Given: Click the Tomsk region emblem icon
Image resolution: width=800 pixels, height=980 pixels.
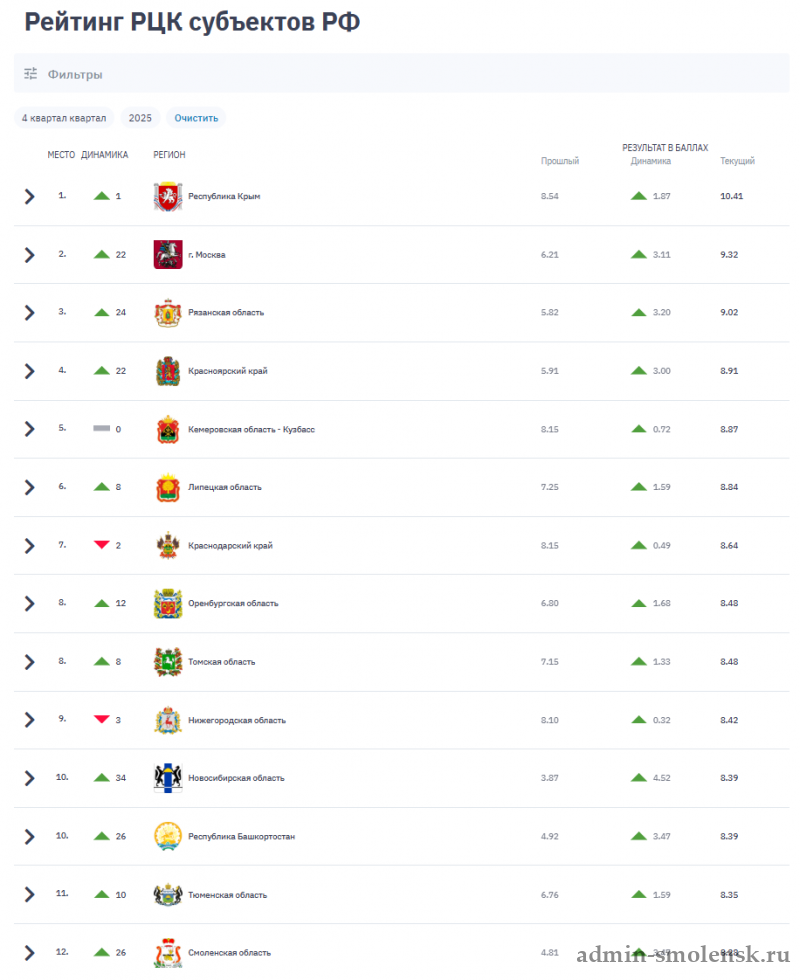Looking at the screenshot, I should coord(168,661).
